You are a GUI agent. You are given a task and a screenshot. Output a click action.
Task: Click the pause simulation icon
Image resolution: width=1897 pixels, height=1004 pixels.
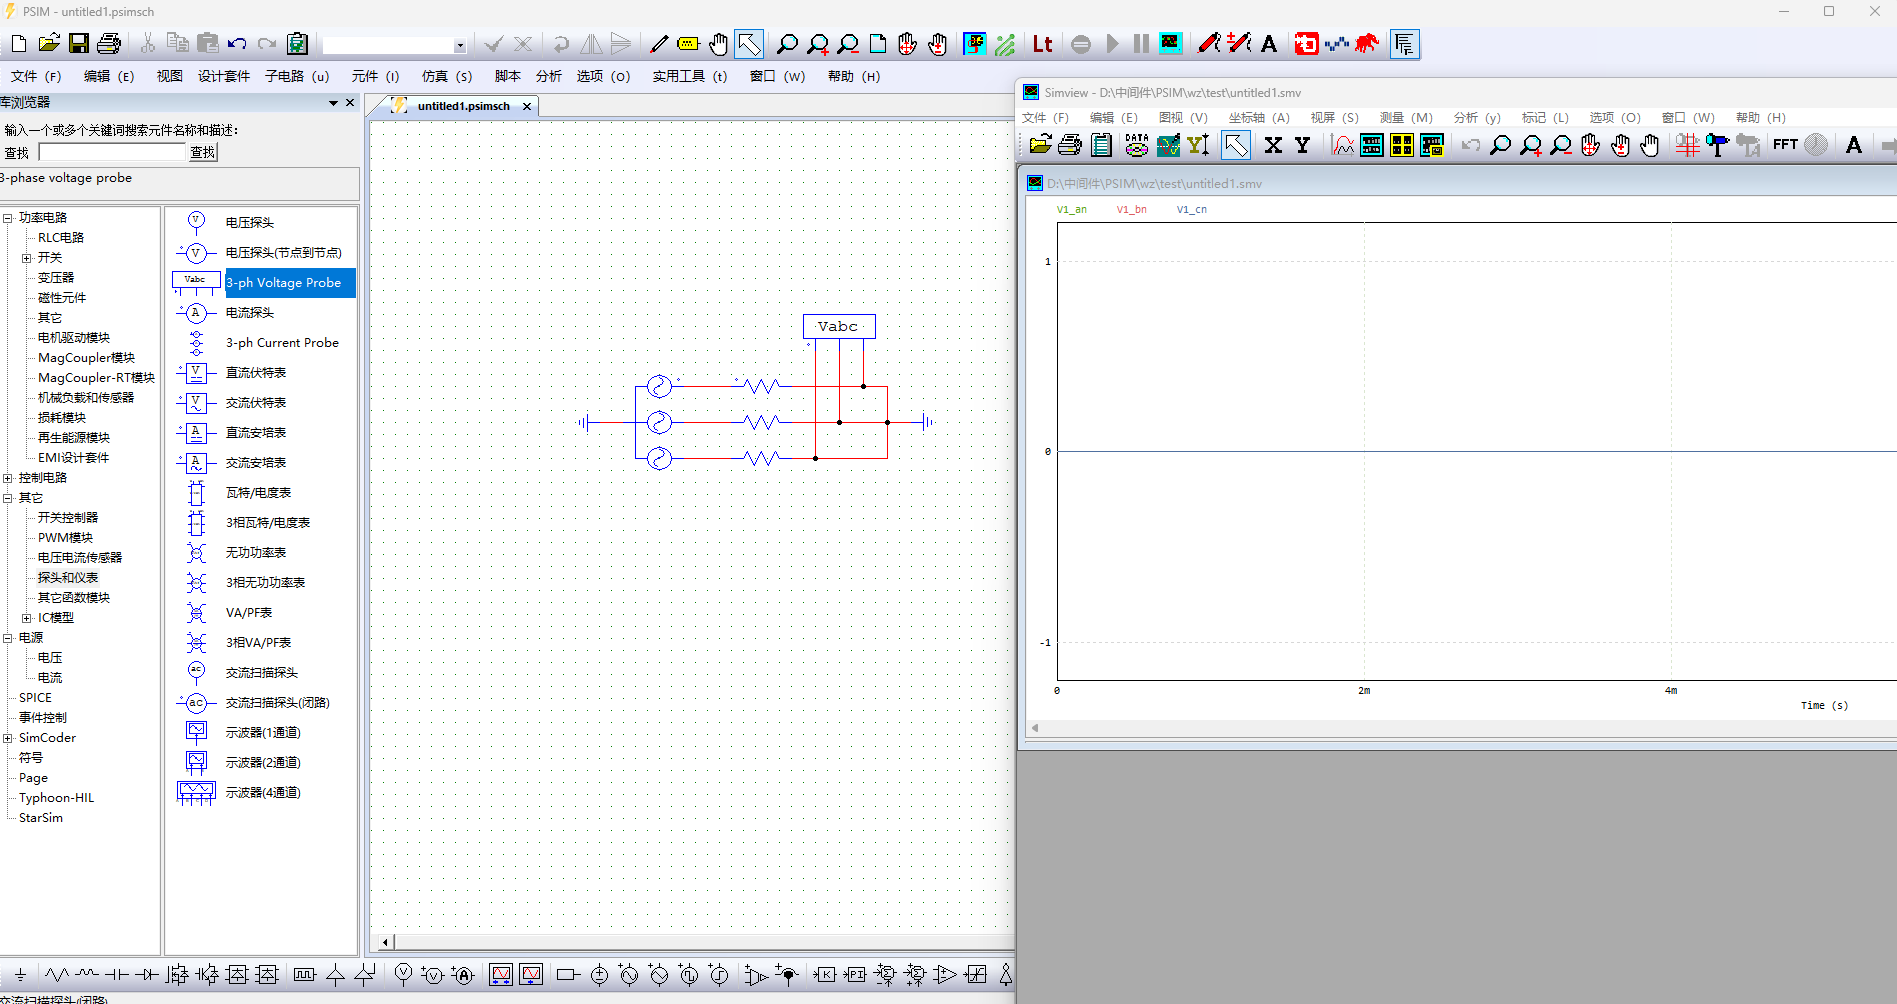[x=1141, y=44]
